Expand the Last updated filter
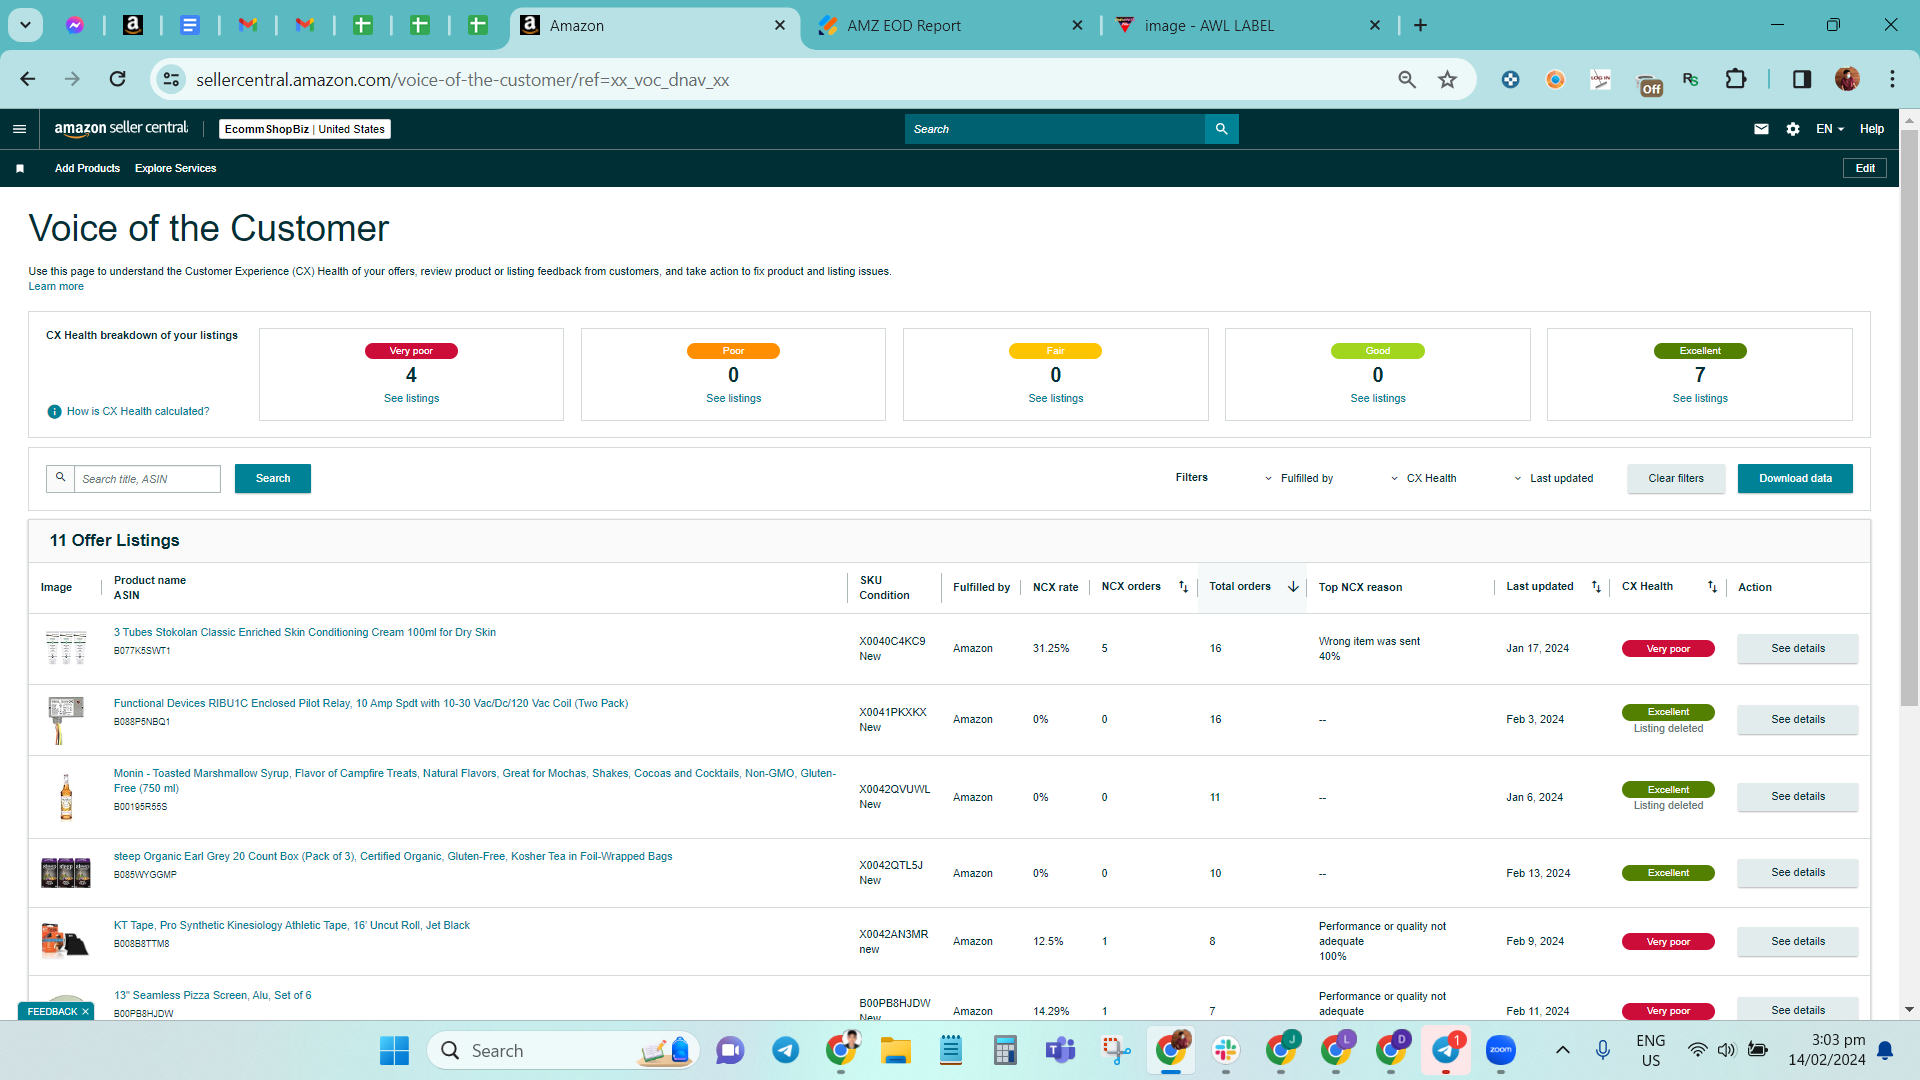This screenshot has height=1080, width=1920. pyautogui.click(x=1553, y=479)
